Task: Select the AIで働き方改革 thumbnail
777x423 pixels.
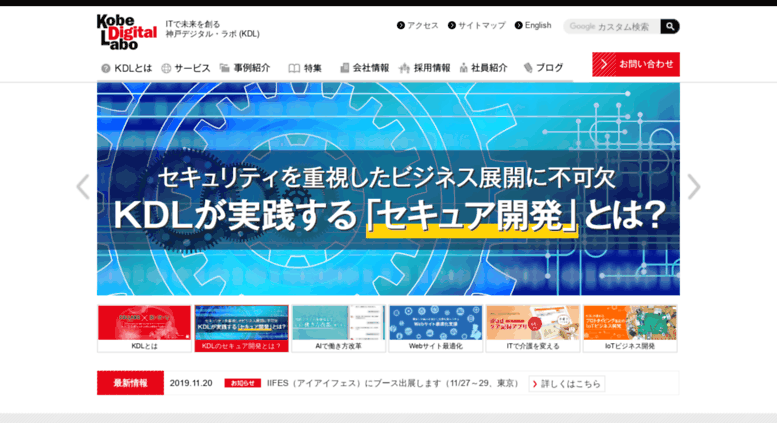Action: tap(338, 328)
